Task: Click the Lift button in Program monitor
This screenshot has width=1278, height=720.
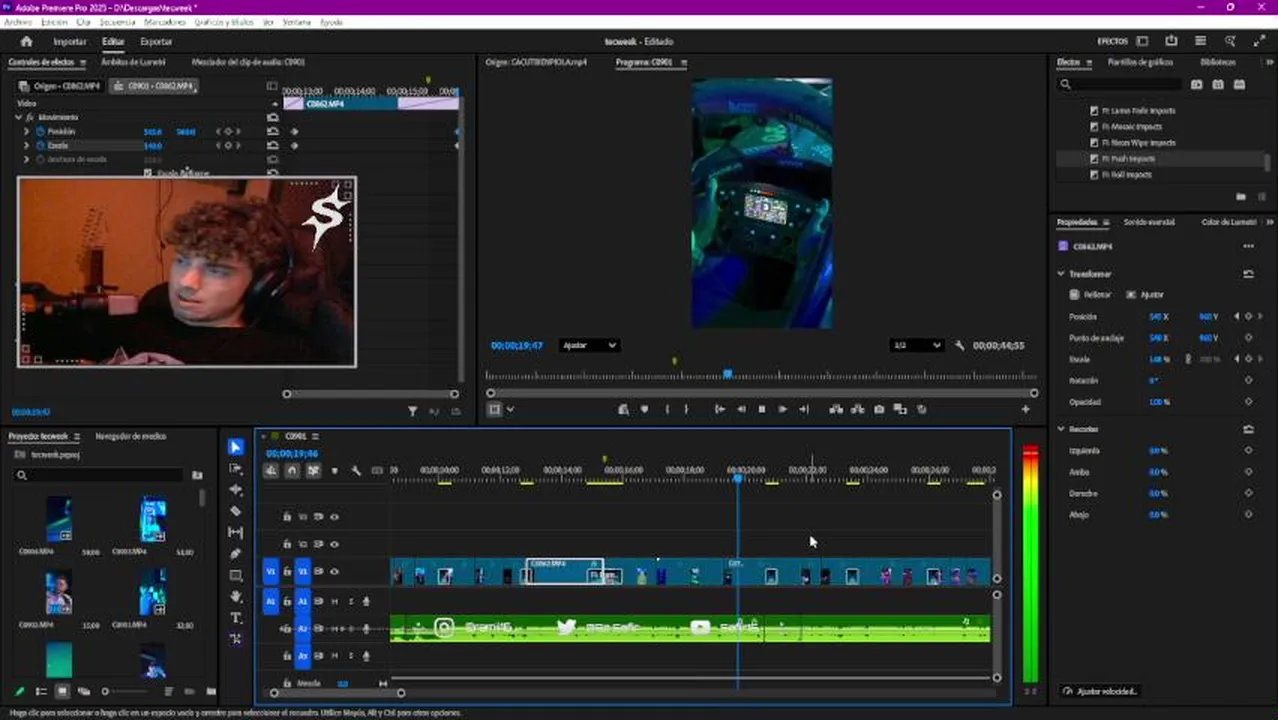Action: pos(836,409)
